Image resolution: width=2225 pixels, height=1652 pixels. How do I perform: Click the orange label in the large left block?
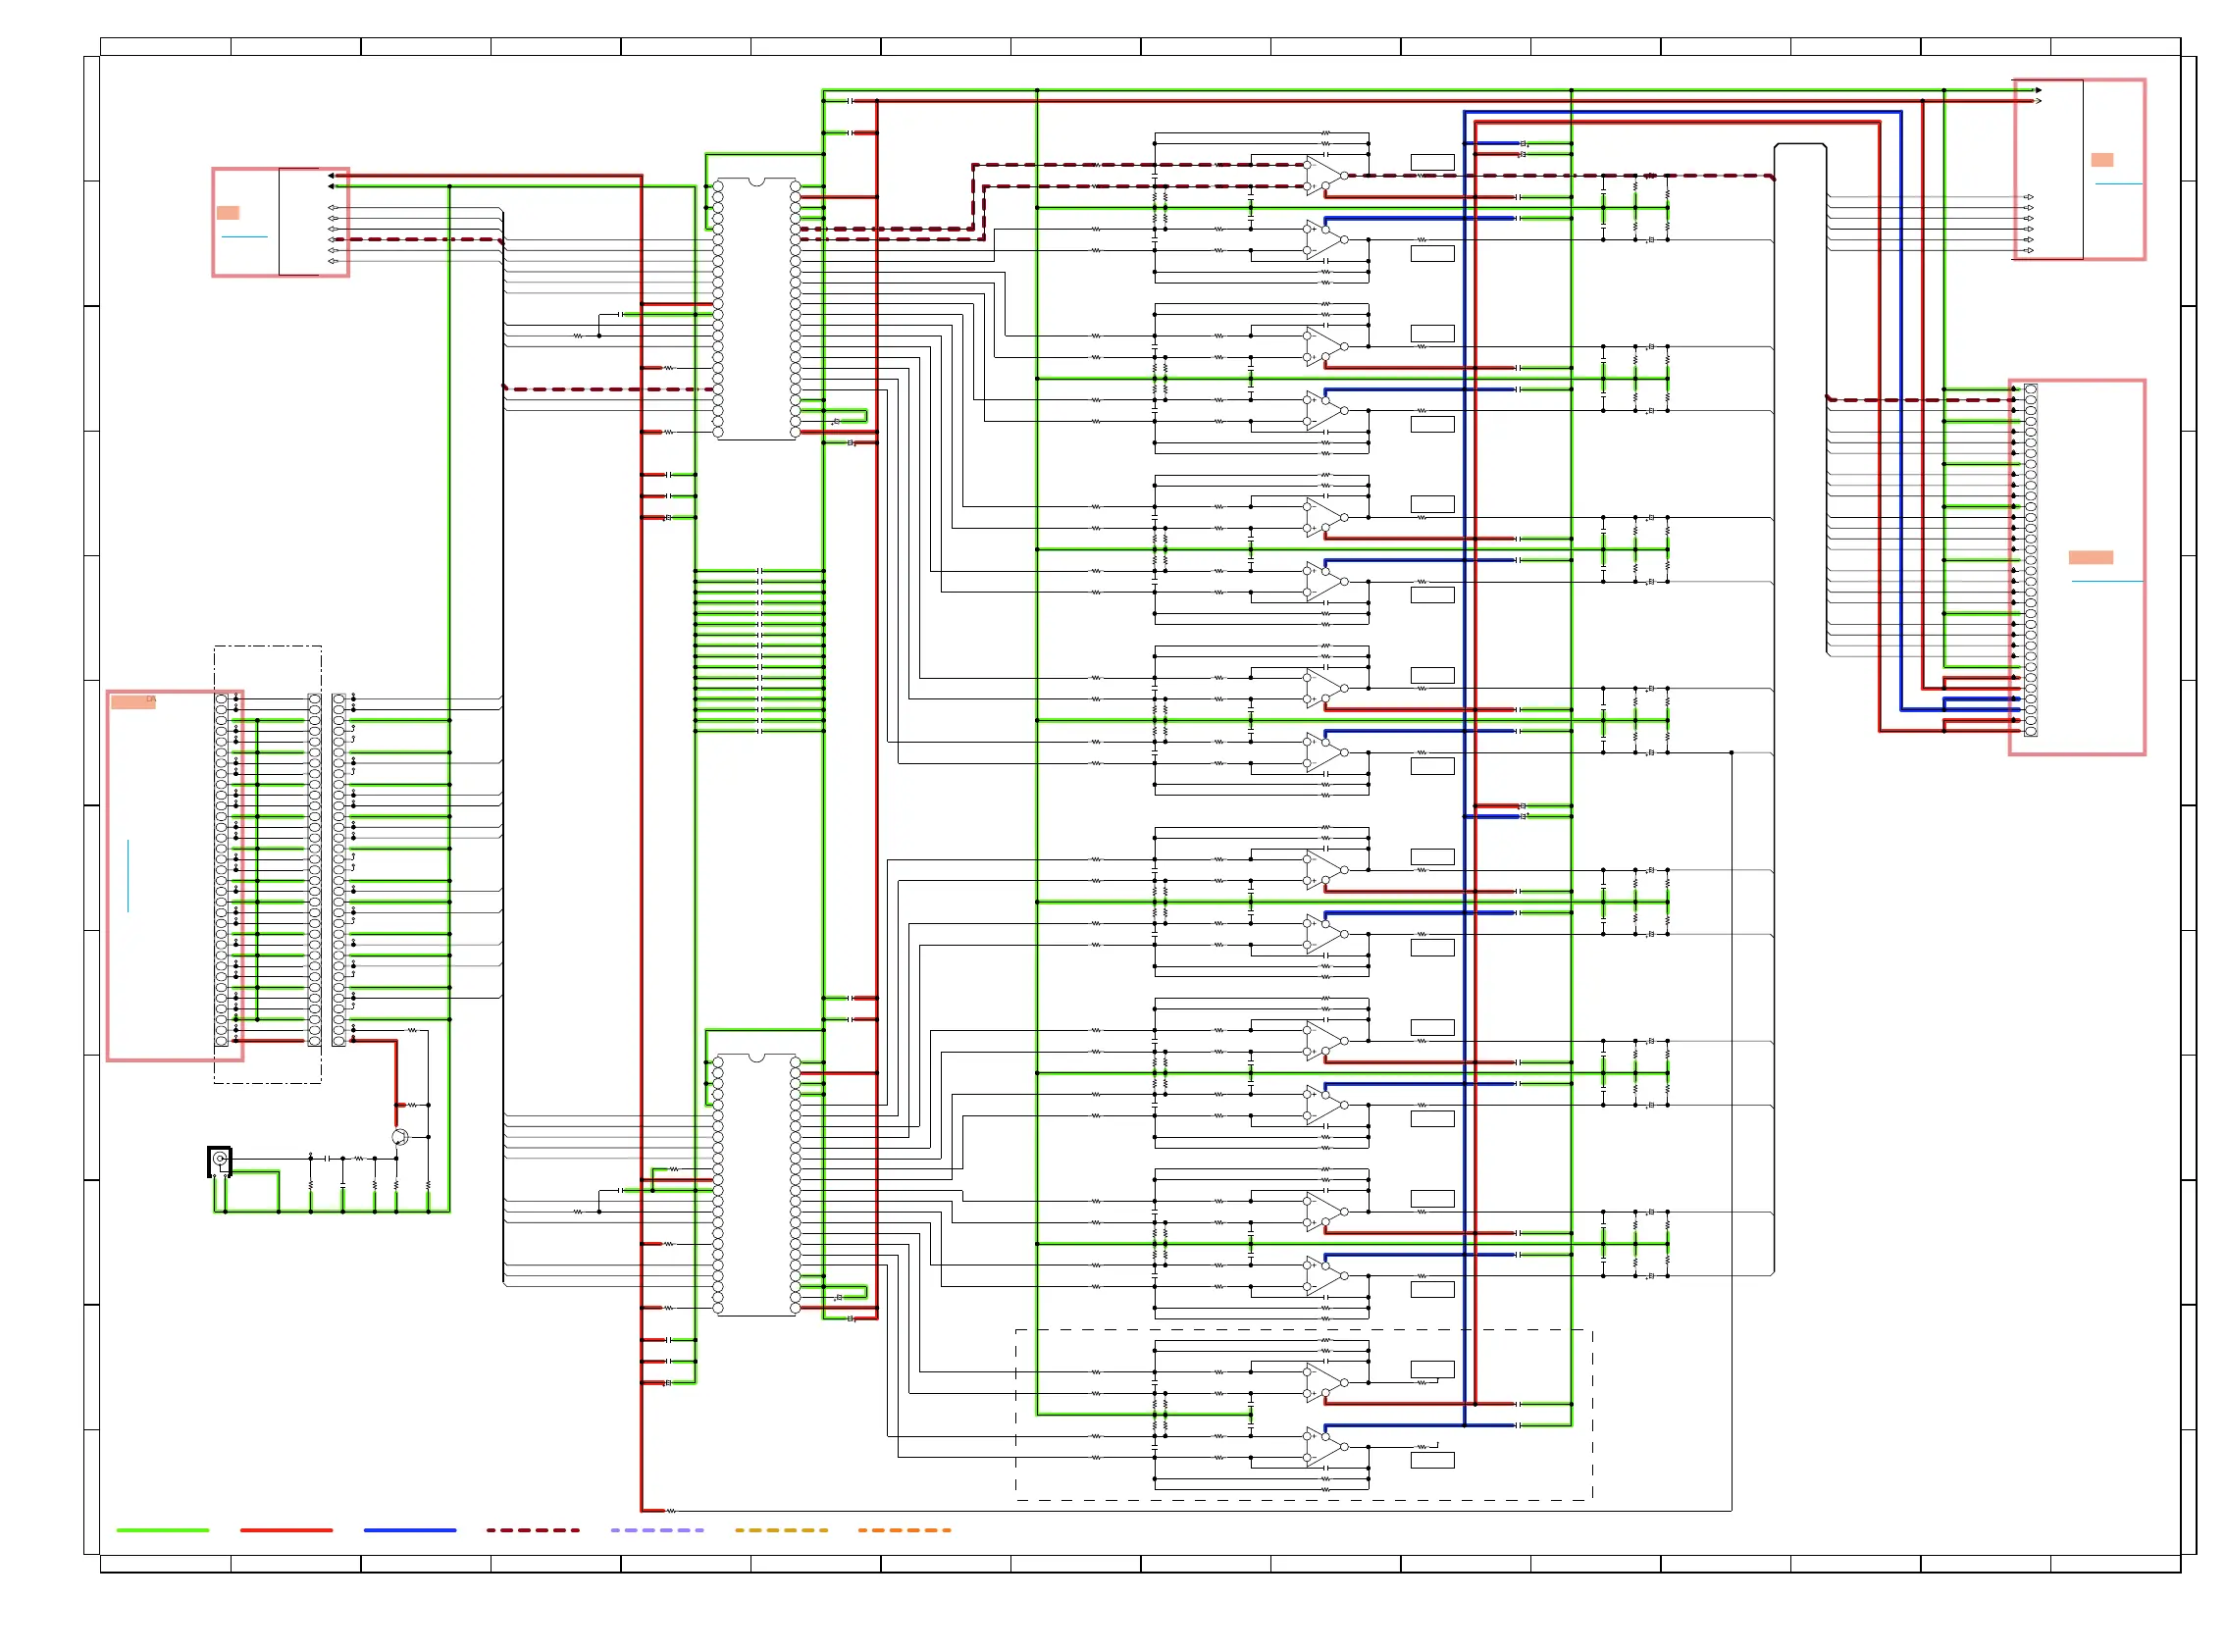click(133, 702)
